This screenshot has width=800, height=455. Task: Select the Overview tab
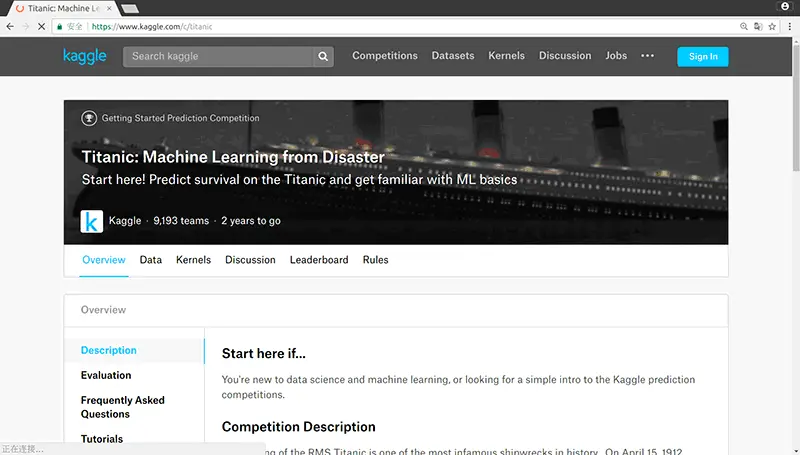point(104,260)
